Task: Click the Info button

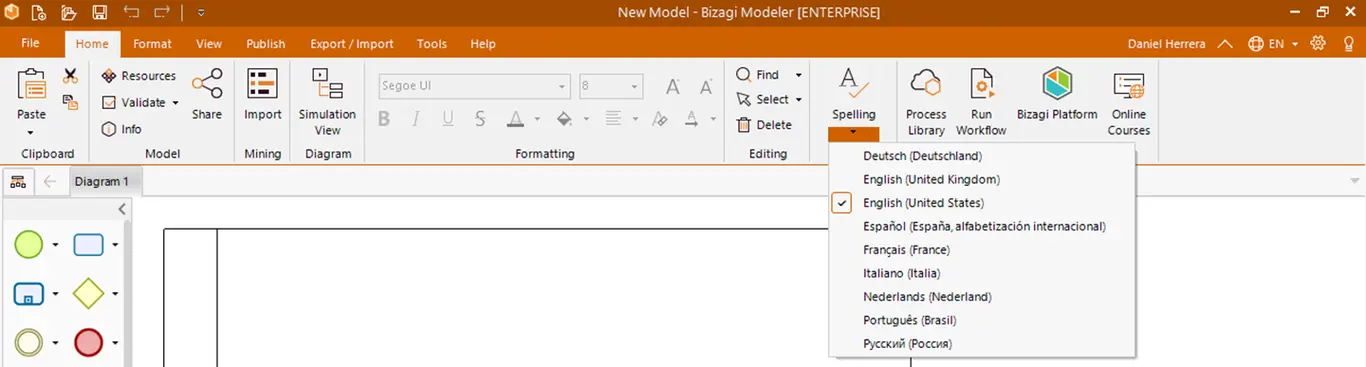Action: [x=122, y=129]
